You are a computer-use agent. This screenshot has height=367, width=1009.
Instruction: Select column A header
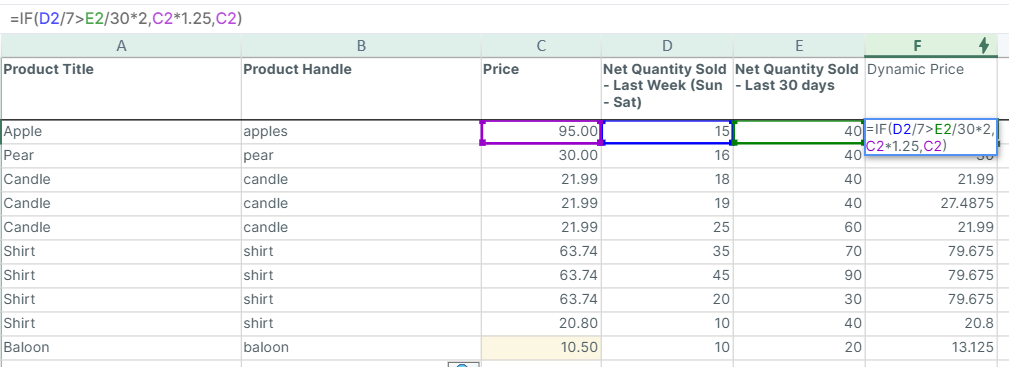coord(120,46)
